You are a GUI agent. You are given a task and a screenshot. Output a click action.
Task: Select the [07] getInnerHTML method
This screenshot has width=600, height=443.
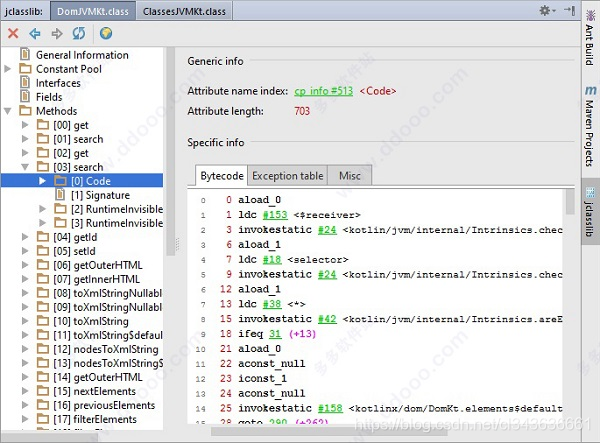(96, 279)
